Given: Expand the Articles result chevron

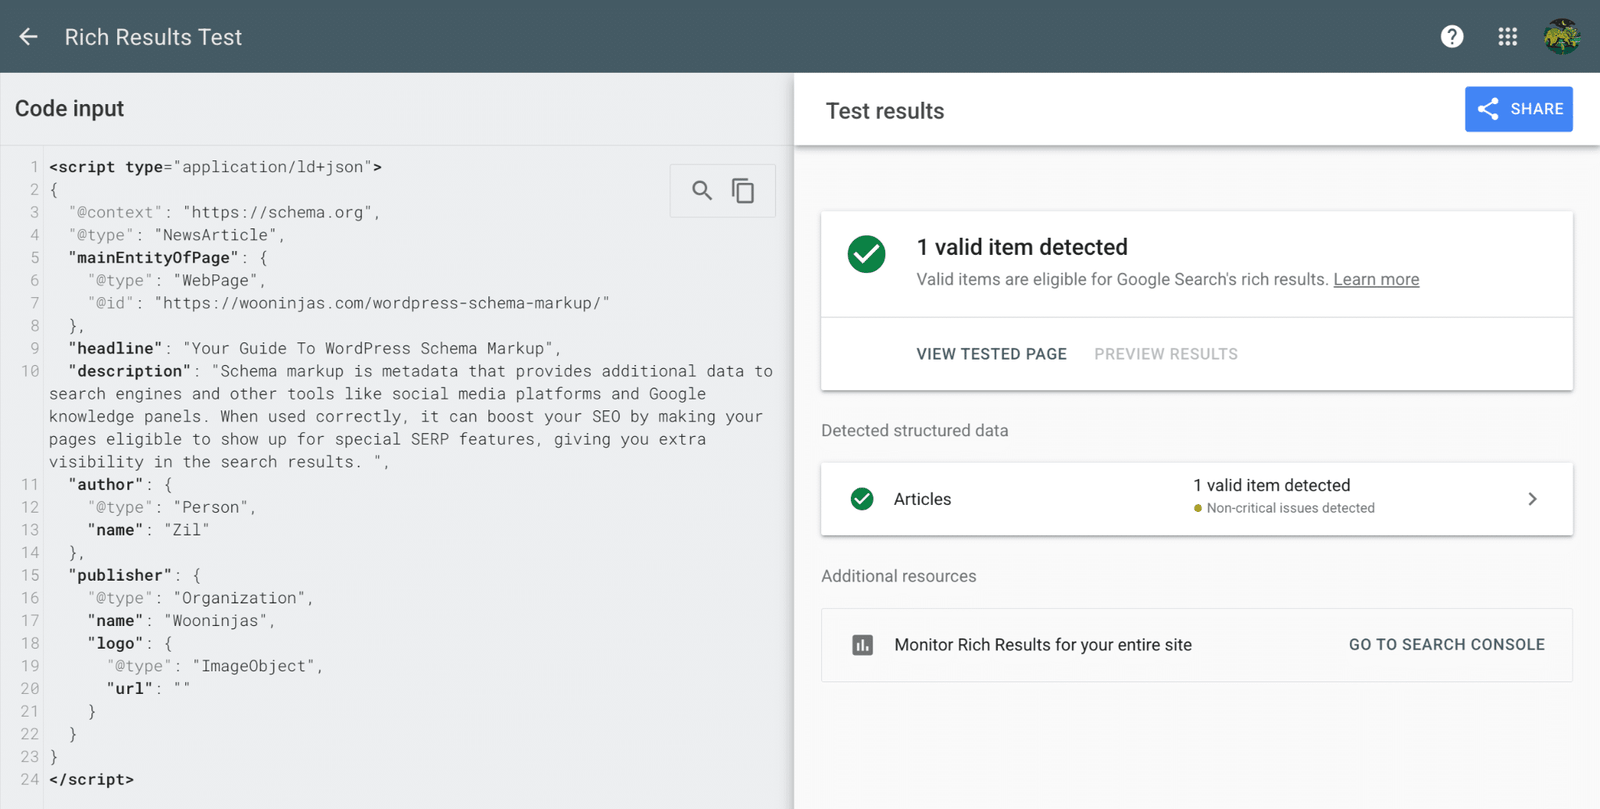Looking at the screenshot, I should [1532, 499].
